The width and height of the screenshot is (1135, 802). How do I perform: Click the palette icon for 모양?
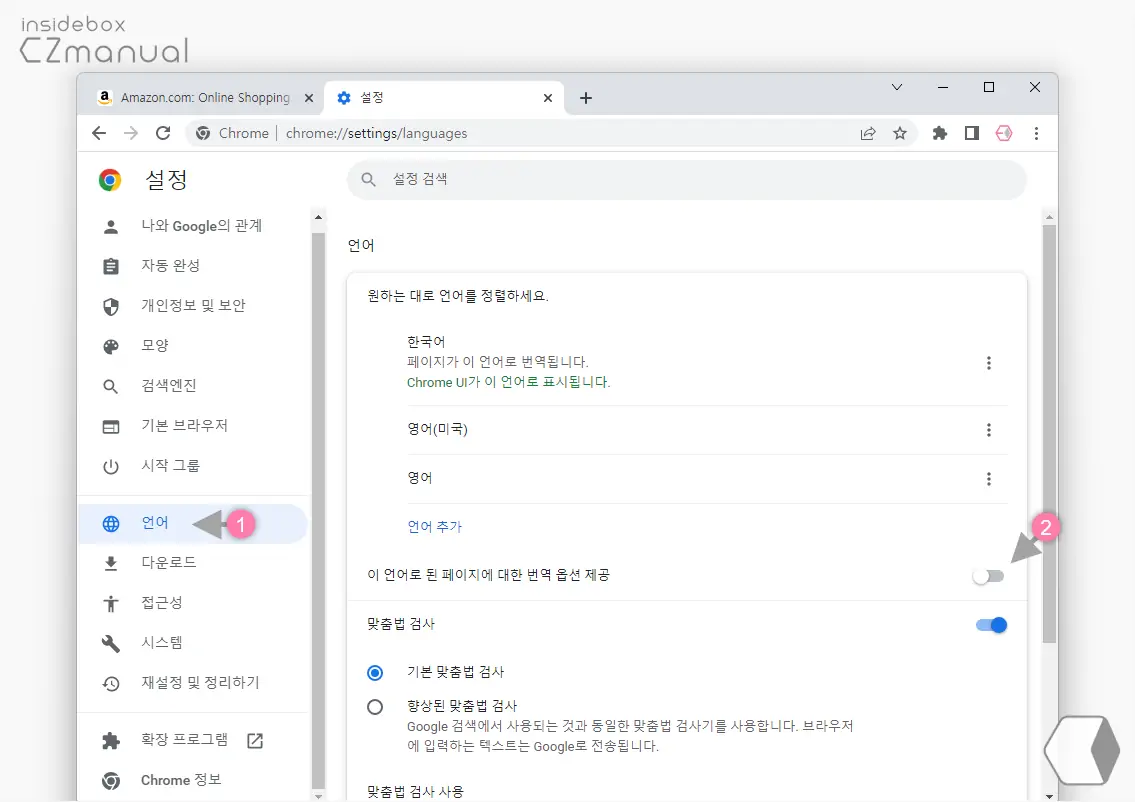[111, 347]
